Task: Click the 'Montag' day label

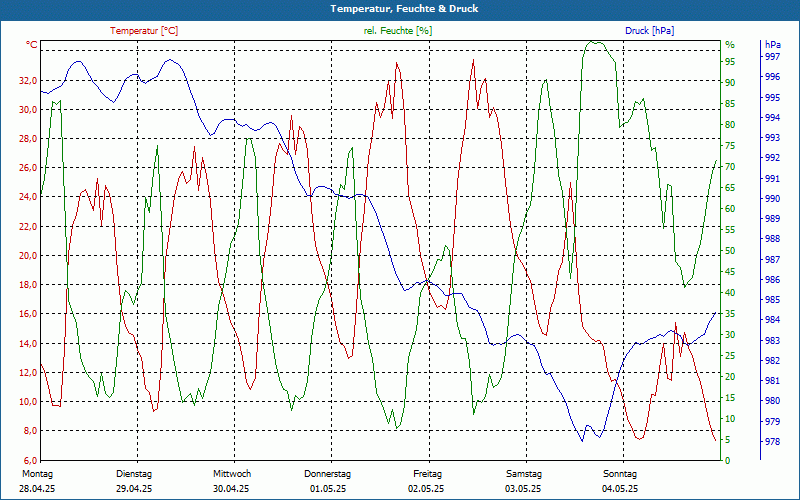Action: click(x=37, y=474)
